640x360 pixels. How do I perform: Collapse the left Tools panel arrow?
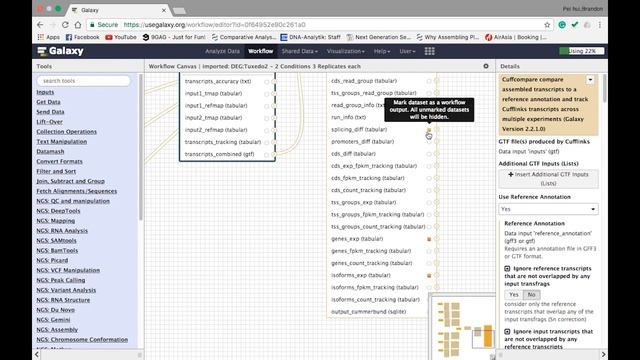pos(37,354)
